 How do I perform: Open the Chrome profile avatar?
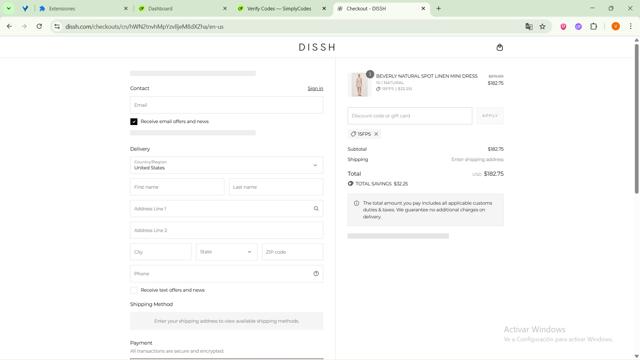click(616, 27)
